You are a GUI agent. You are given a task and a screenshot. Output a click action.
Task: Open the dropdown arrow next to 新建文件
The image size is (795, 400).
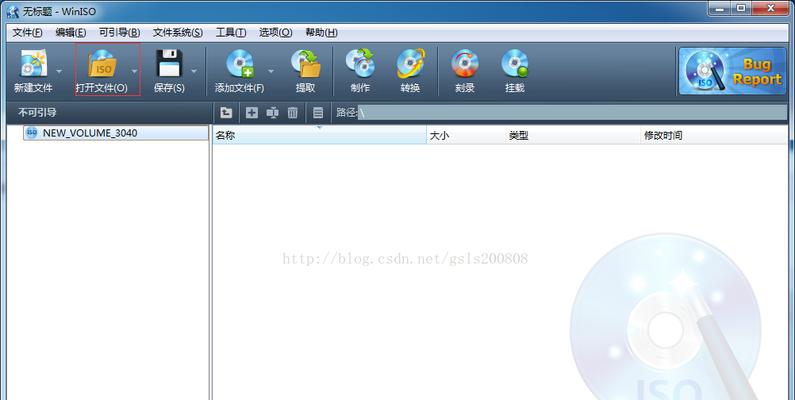click(x=59, y=71)
